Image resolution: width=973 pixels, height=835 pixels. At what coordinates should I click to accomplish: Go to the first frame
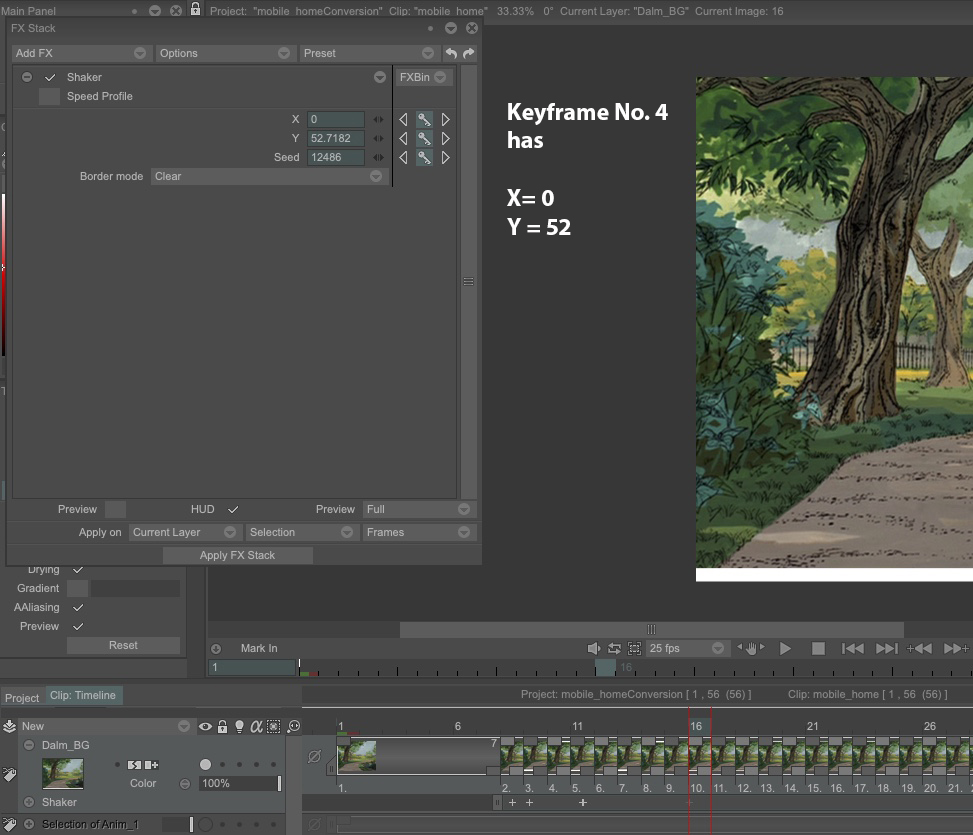point(853,648)
